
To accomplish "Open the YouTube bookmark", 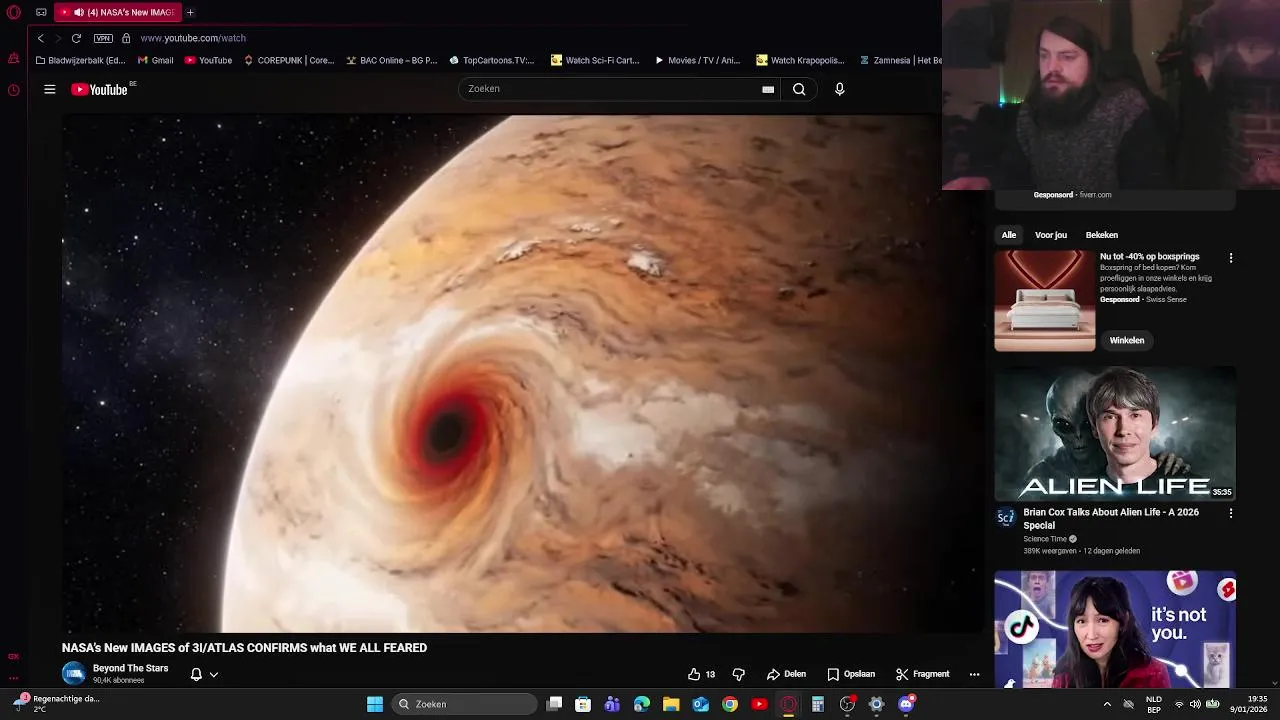I will tap(208, 60).
